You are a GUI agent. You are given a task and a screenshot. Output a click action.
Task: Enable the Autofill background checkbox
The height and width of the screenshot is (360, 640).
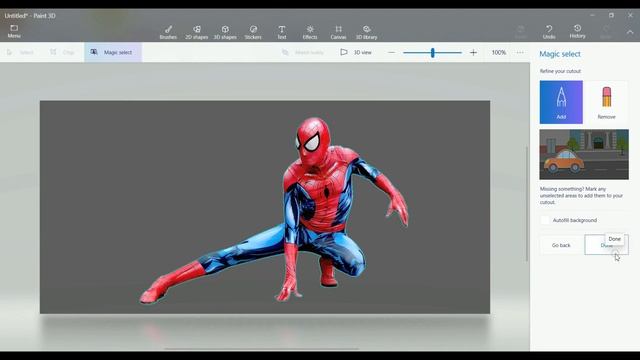(545, 220)
